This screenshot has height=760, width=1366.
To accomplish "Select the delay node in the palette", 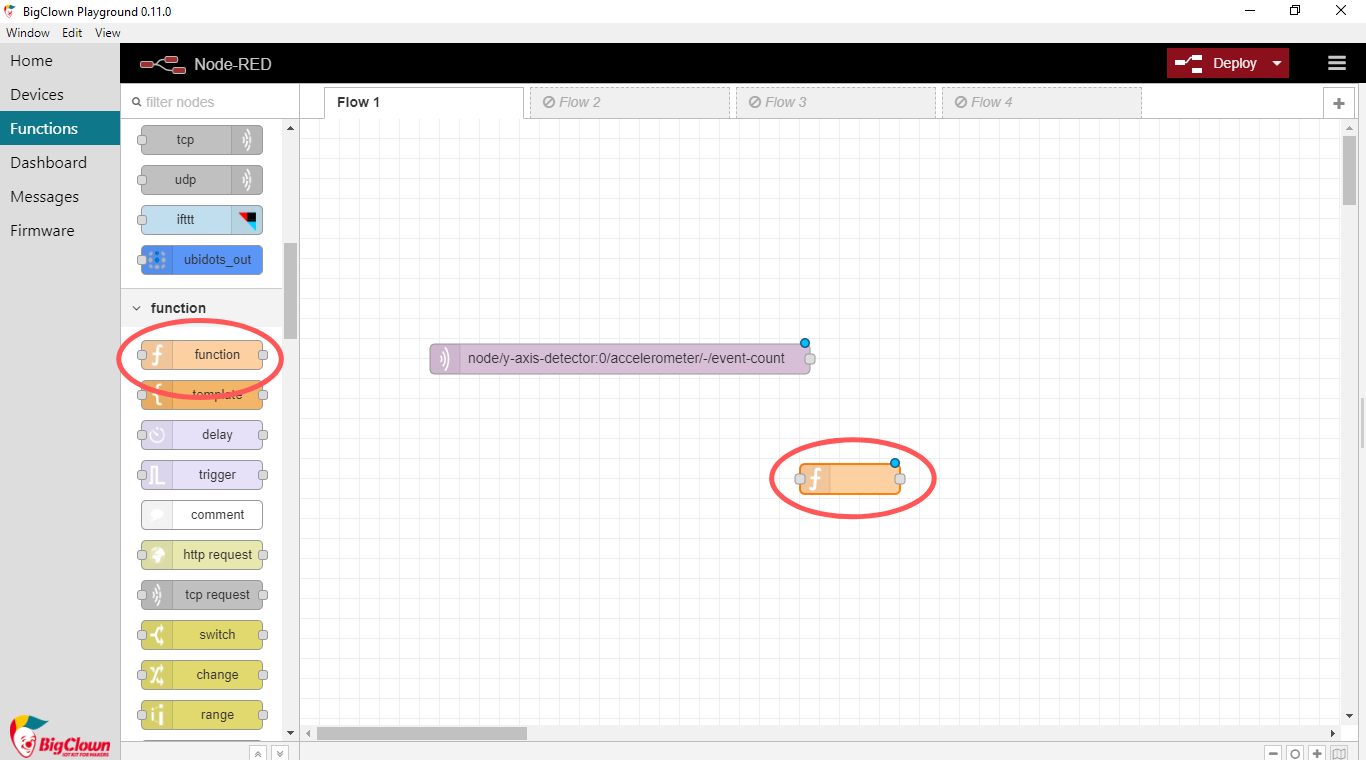I will (202, 435).
